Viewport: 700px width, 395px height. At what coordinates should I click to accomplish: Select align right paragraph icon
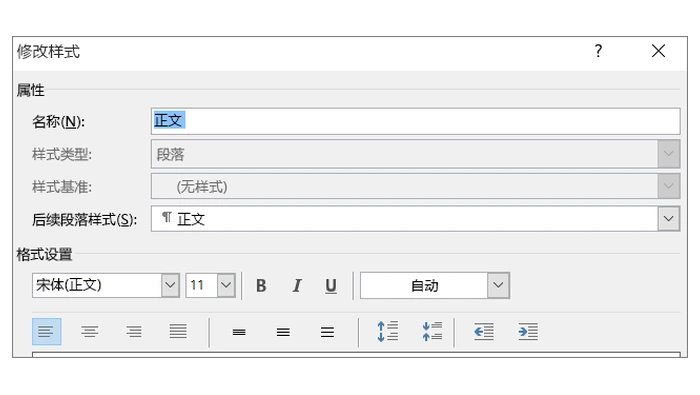(x=134, y=332)
